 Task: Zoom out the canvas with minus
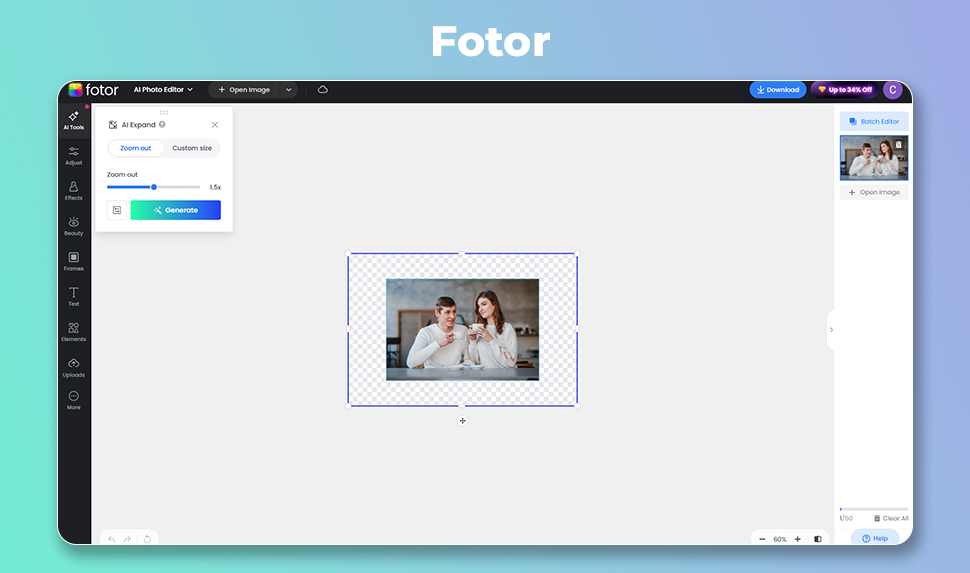pyautogui.click(x=762, y=539)
